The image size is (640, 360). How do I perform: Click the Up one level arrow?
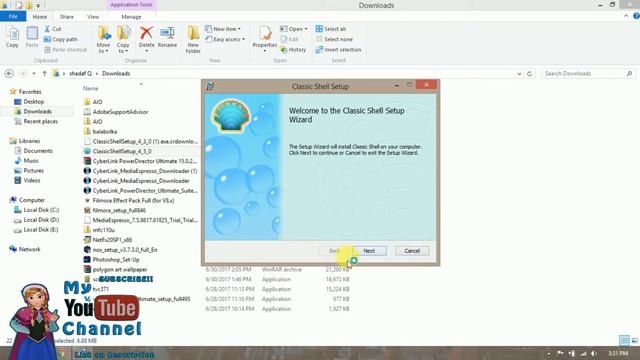[44, 73]
